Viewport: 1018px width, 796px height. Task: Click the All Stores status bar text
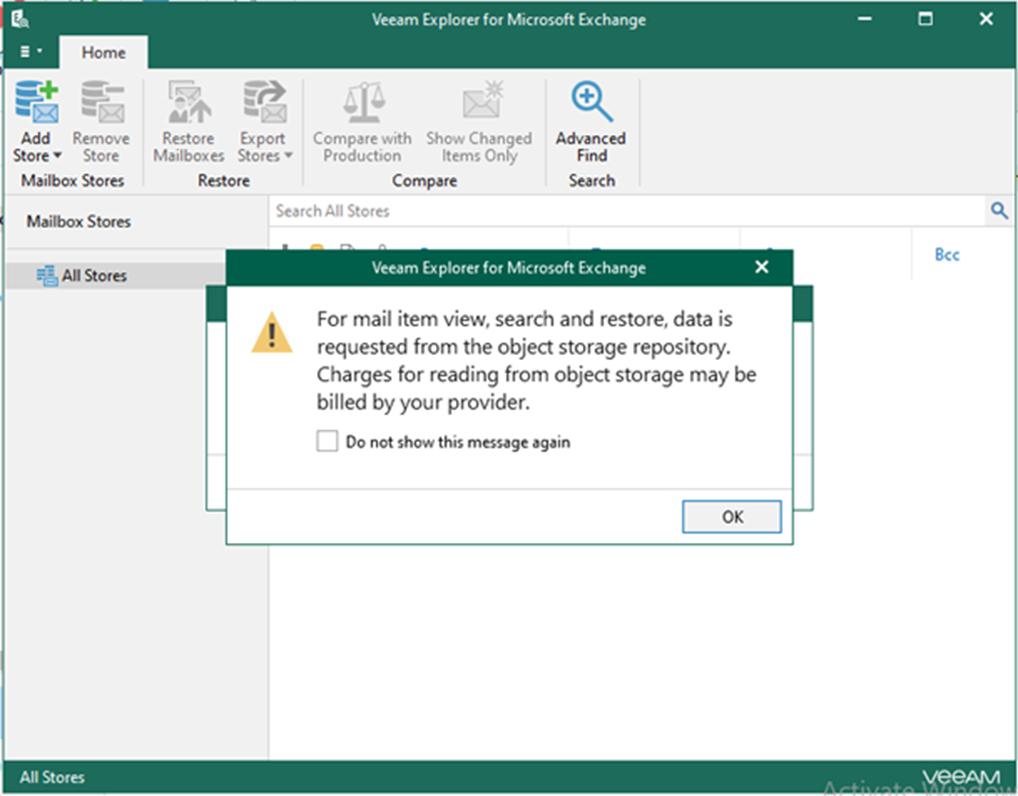click(52, 777)
